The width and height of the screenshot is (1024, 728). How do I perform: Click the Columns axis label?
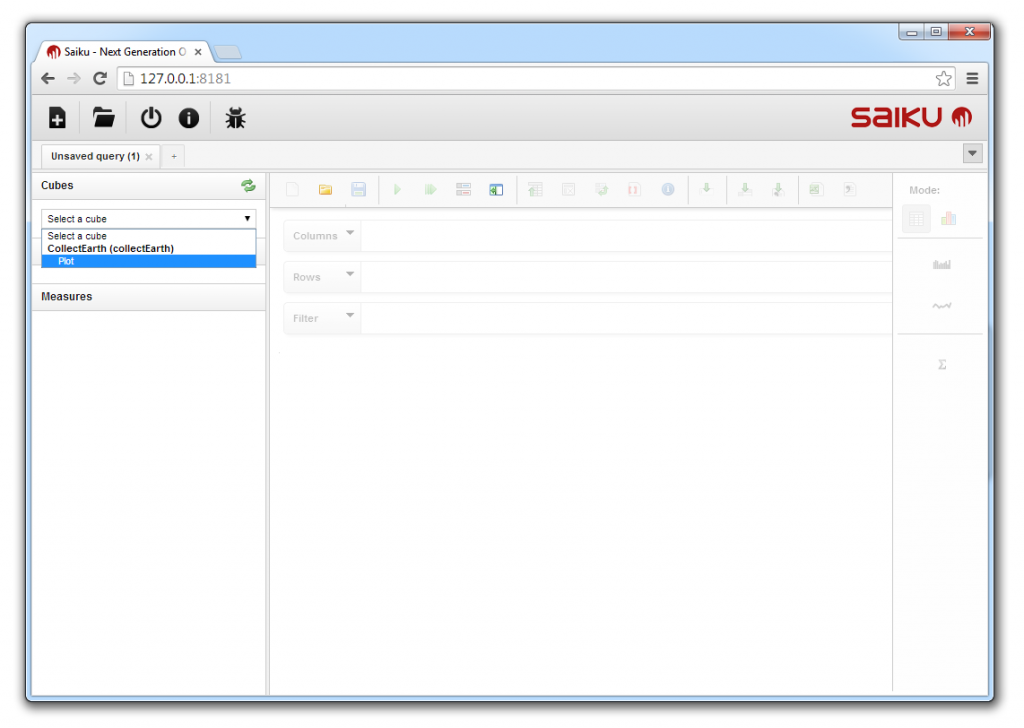coord(315,236)
